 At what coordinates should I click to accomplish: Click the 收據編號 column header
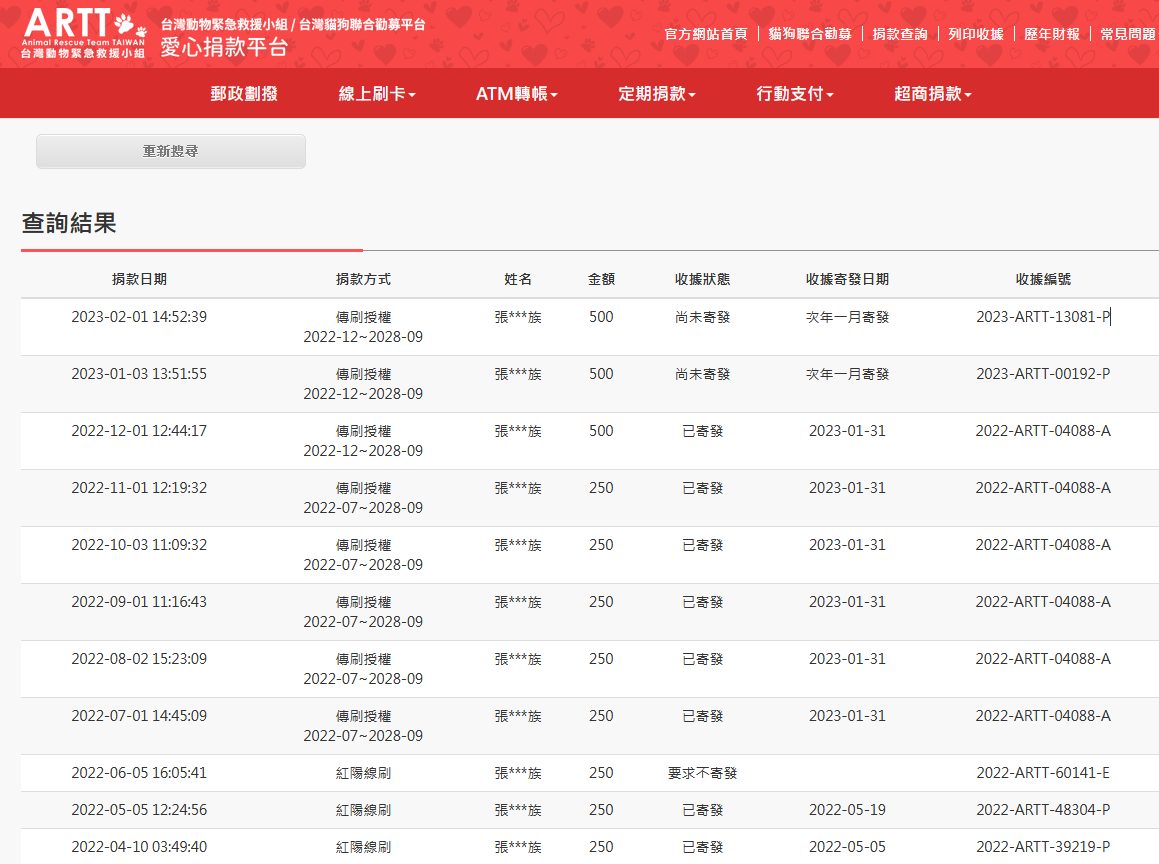coord(1043,280)
